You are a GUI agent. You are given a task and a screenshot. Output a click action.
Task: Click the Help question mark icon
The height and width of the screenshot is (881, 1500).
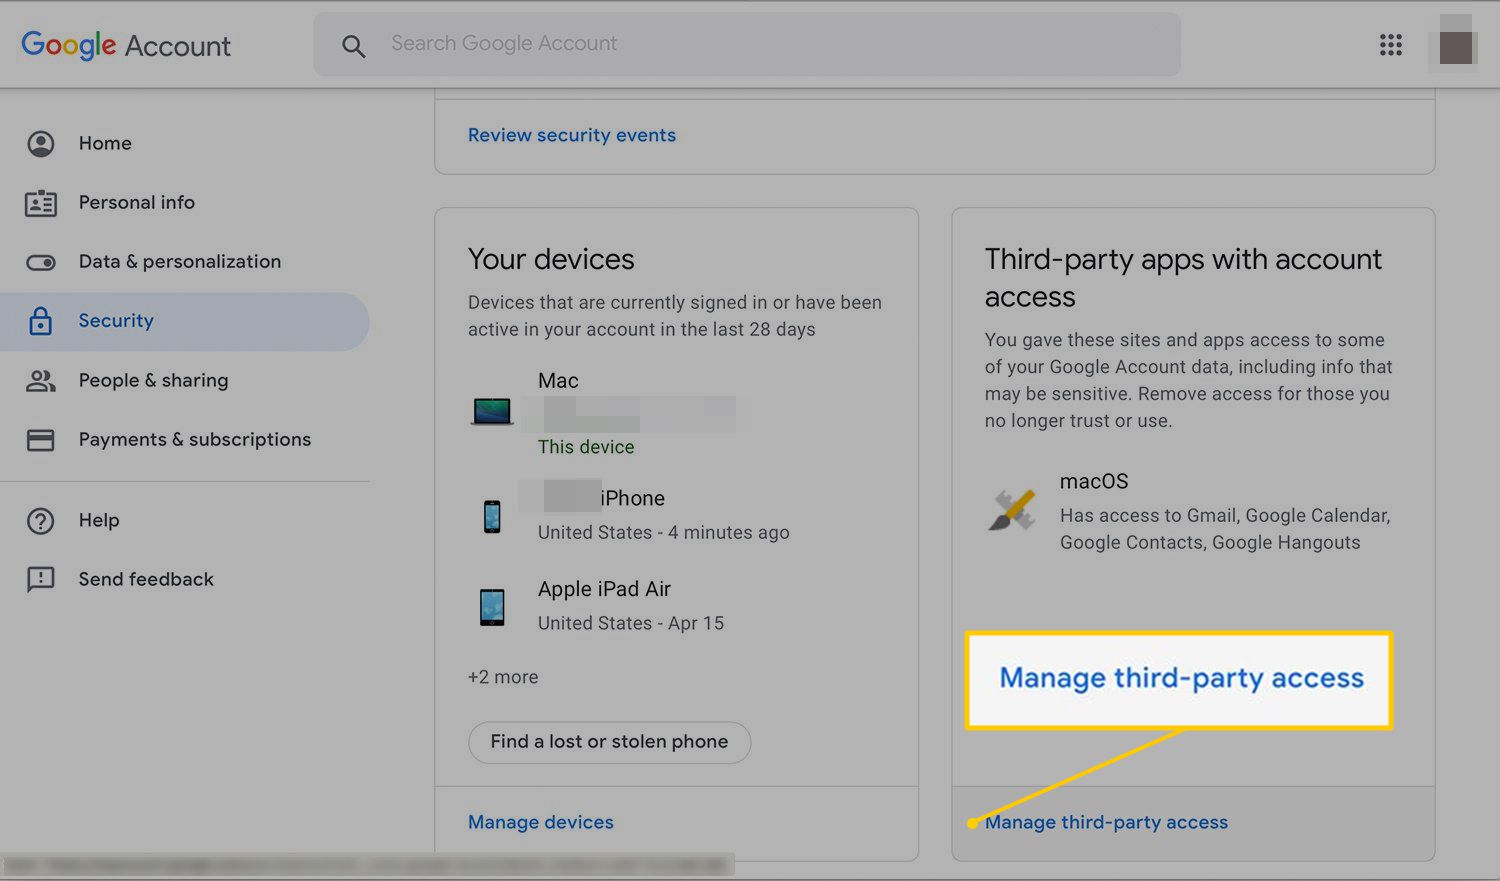(41, 521)
